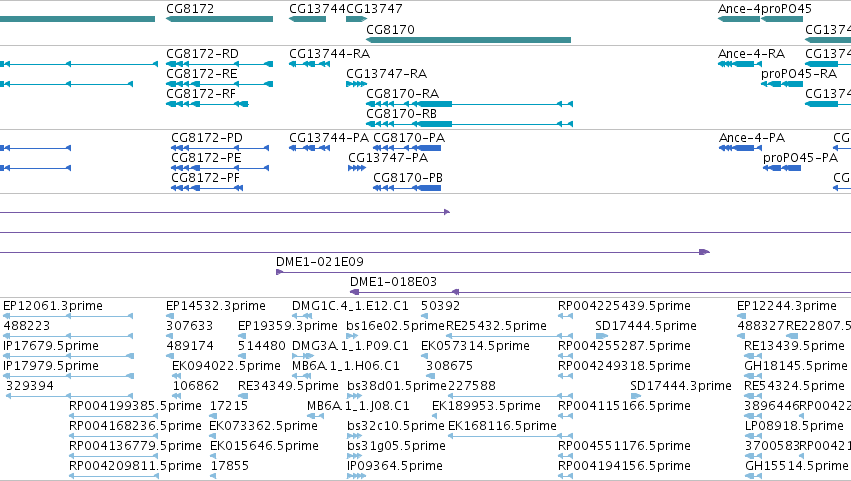Select the EK015646.5prime EST label
This screenshot has width=851, height=481.
[264, 446]
